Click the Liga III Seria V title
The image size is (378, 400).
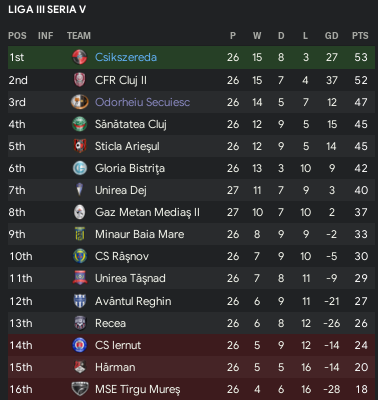(x=47, y=10)
